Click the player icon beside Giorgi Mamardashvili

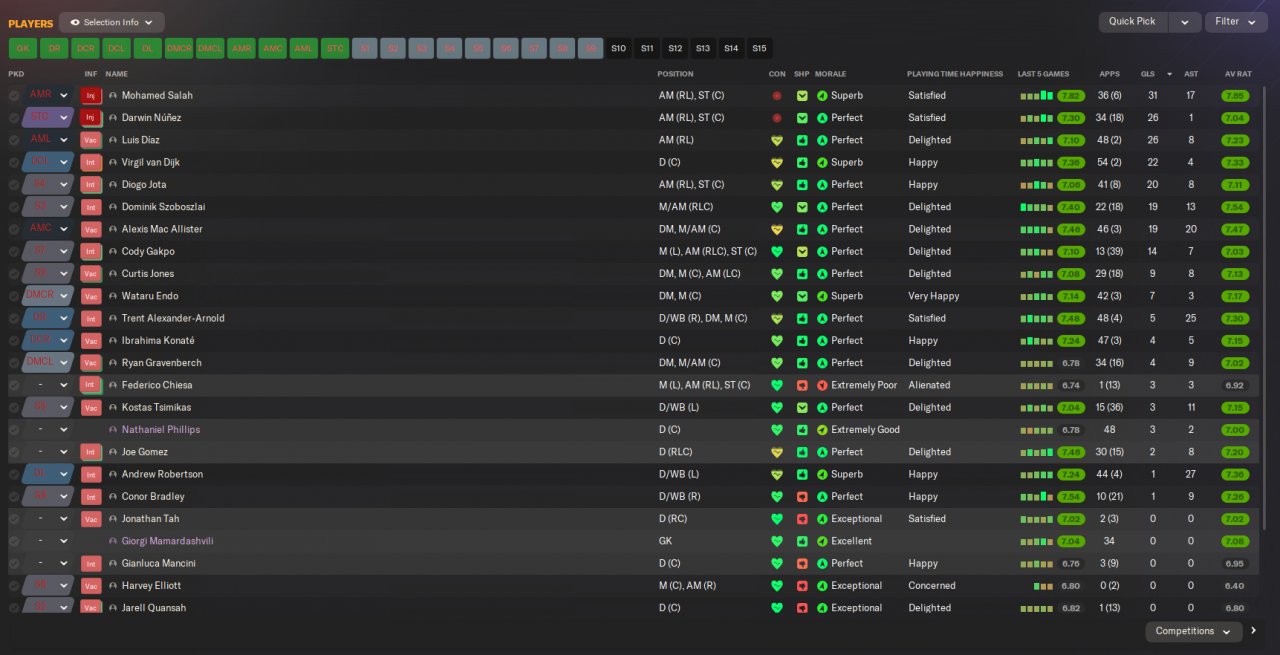pyautogui.click(x=113, y=541)
